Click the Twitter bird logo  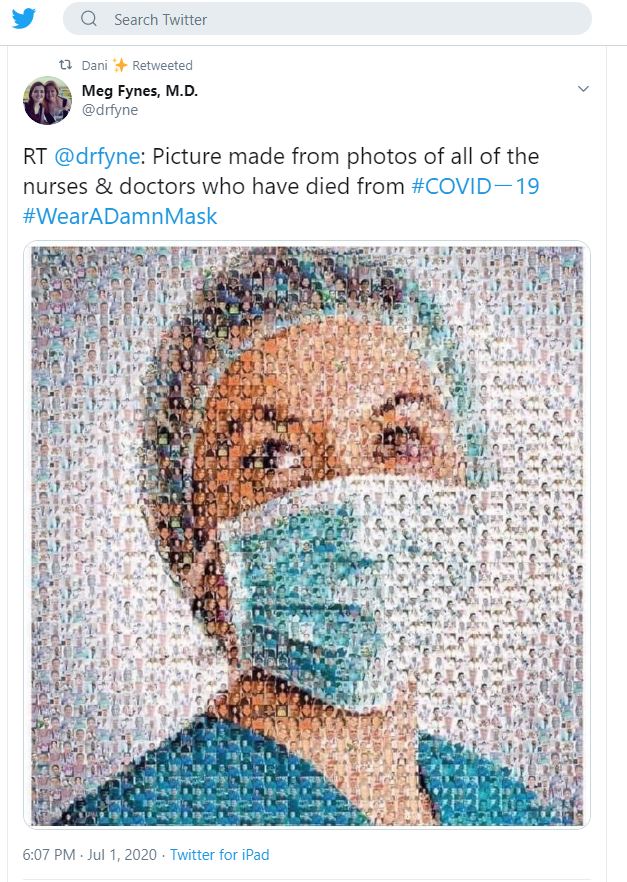(24, 18)
